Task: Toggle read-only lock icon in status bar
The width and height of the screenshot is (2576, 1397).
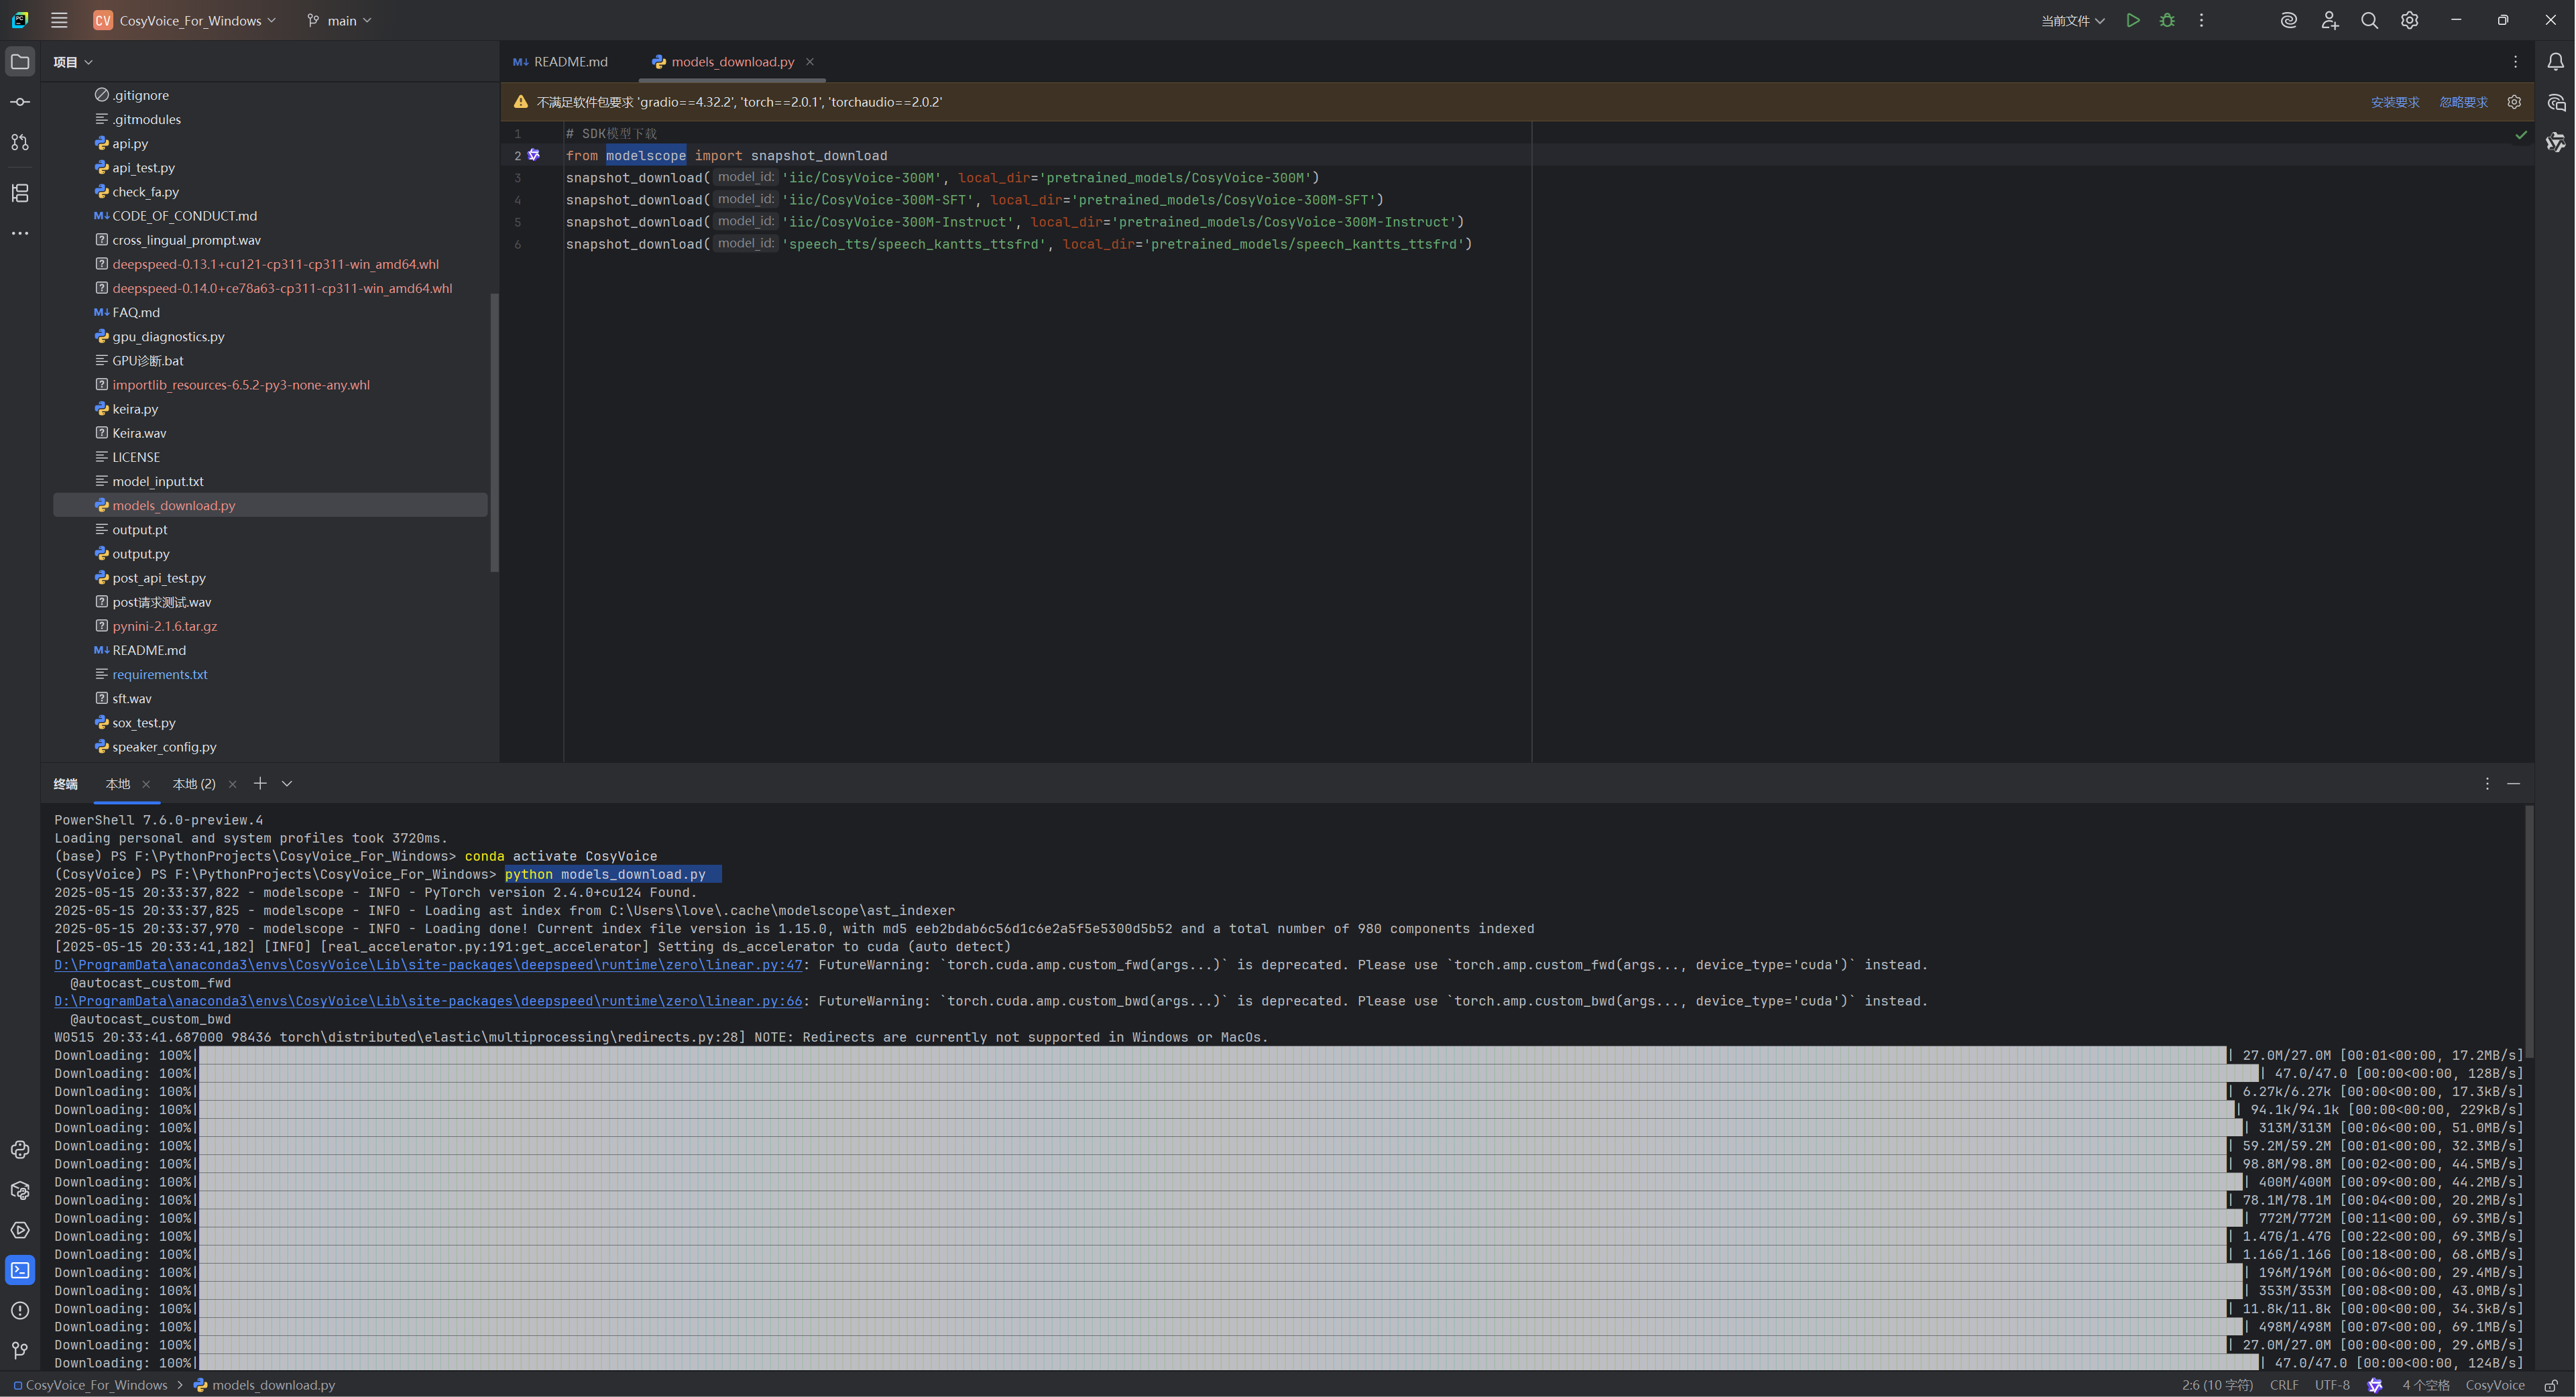Action: tap(2551, 1385)
